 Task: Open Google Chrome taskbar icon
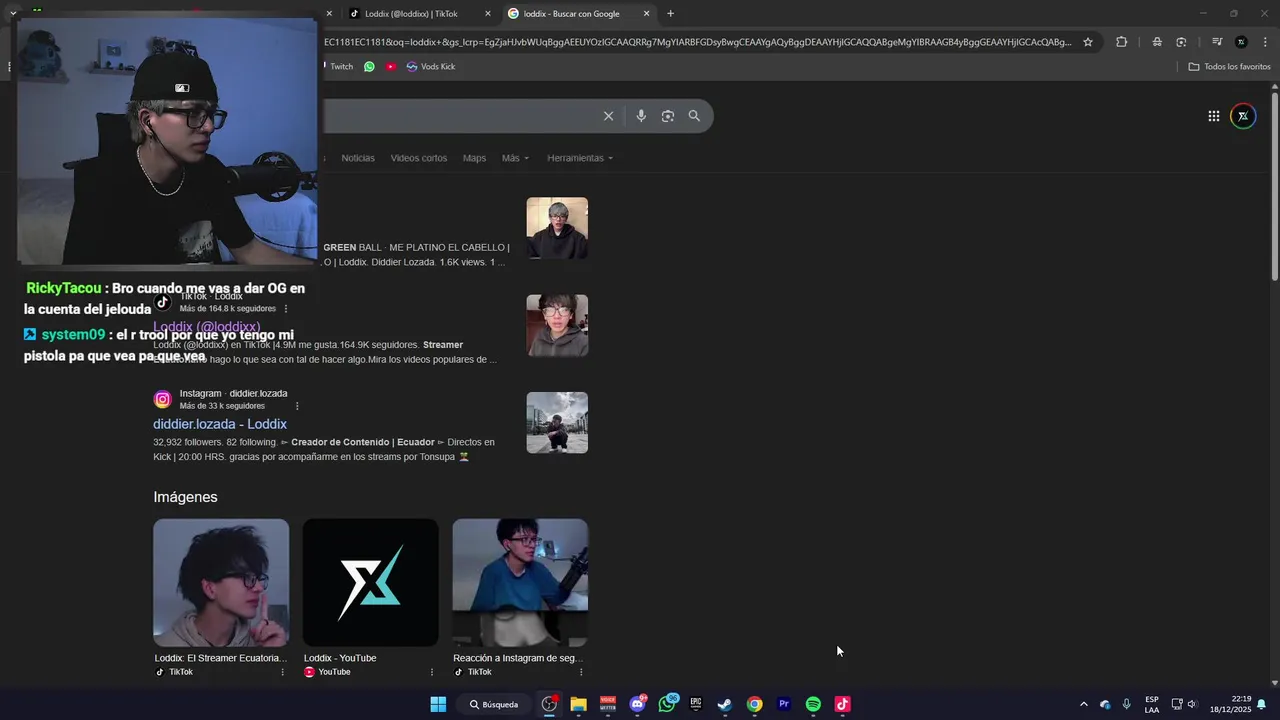755,704
